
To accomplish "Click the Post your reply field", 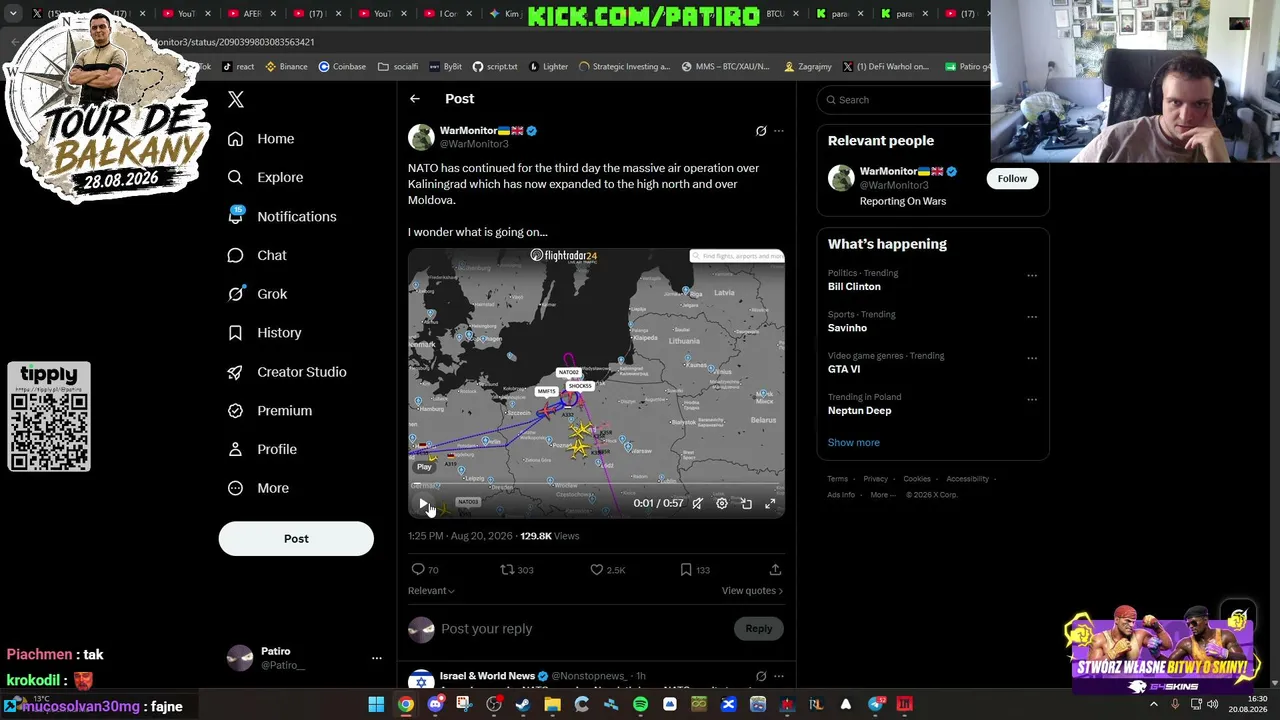I will [585, 629].
